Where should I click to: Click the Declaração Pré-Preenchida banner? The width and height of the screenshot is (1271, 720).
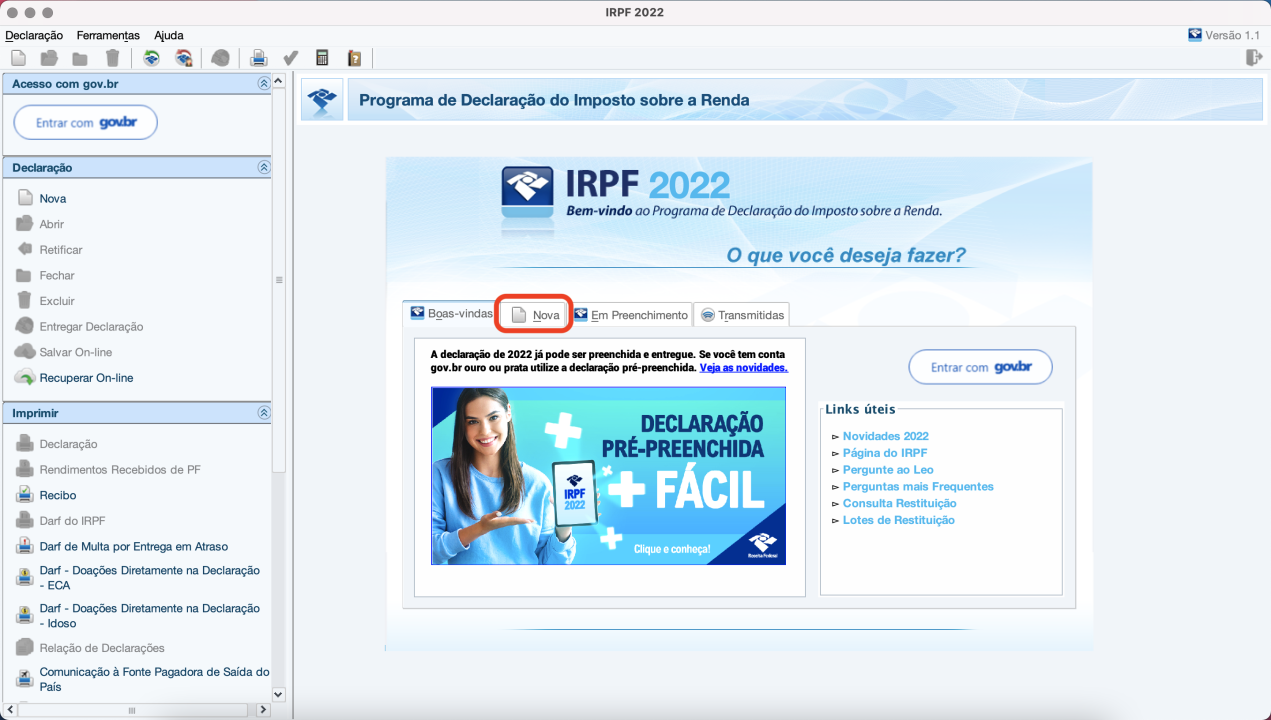pos(608,475)
